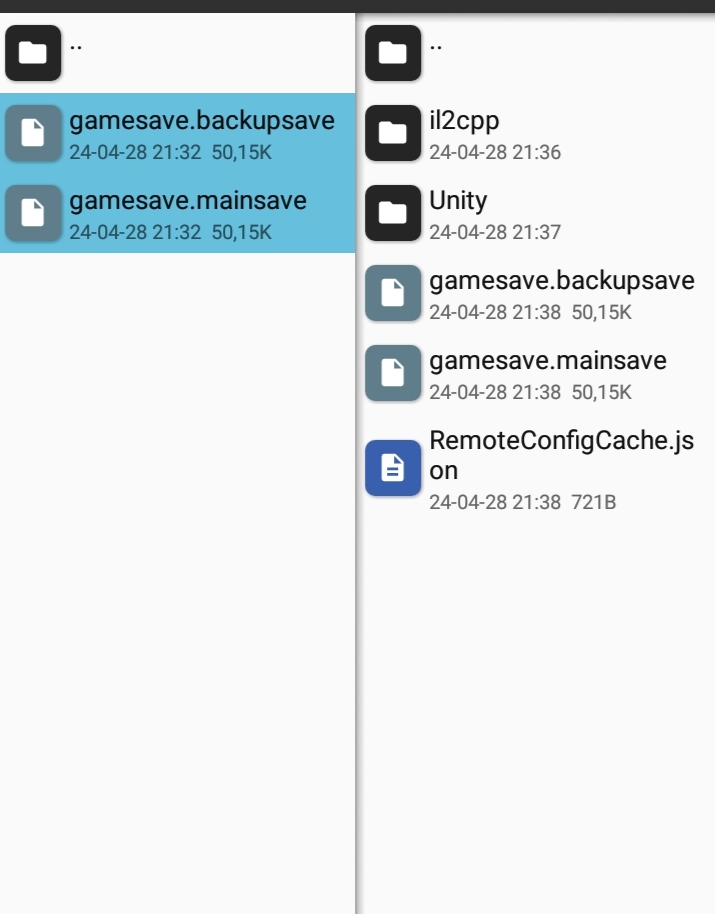
Task: Click the parent folder icon in right pane
Action: coord(393,53)
